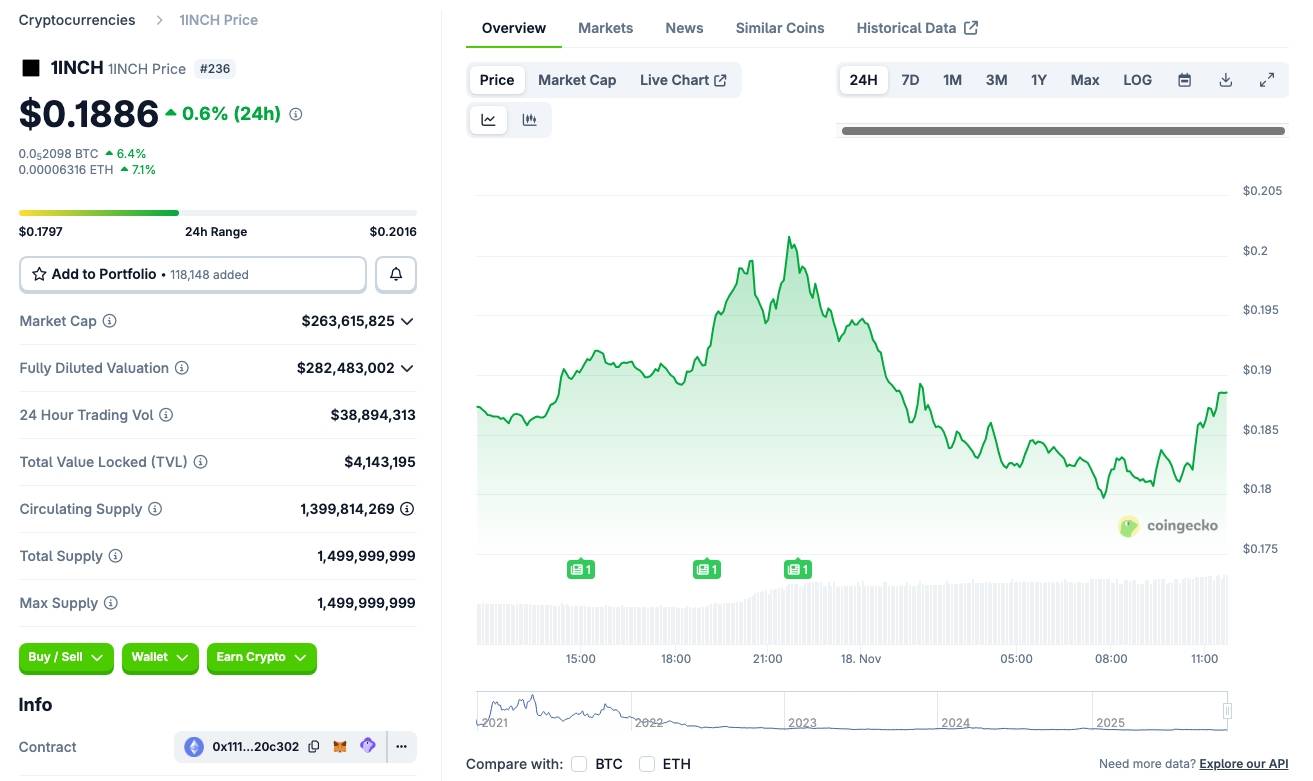
Task: Open the Similar Coins tab
Action: 779,28
